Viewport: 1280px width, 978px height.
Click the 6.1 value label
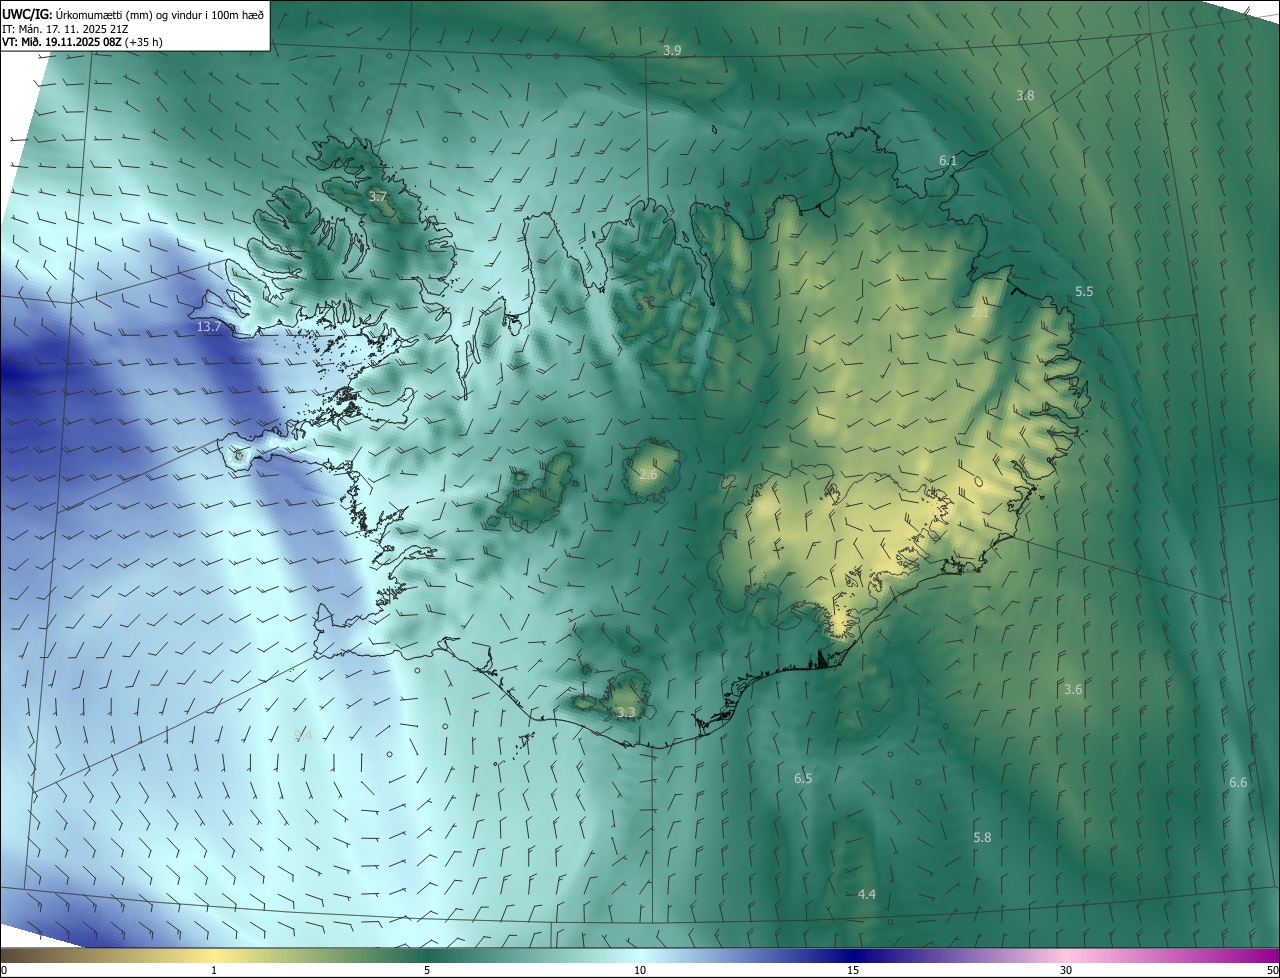pos(948,160)
